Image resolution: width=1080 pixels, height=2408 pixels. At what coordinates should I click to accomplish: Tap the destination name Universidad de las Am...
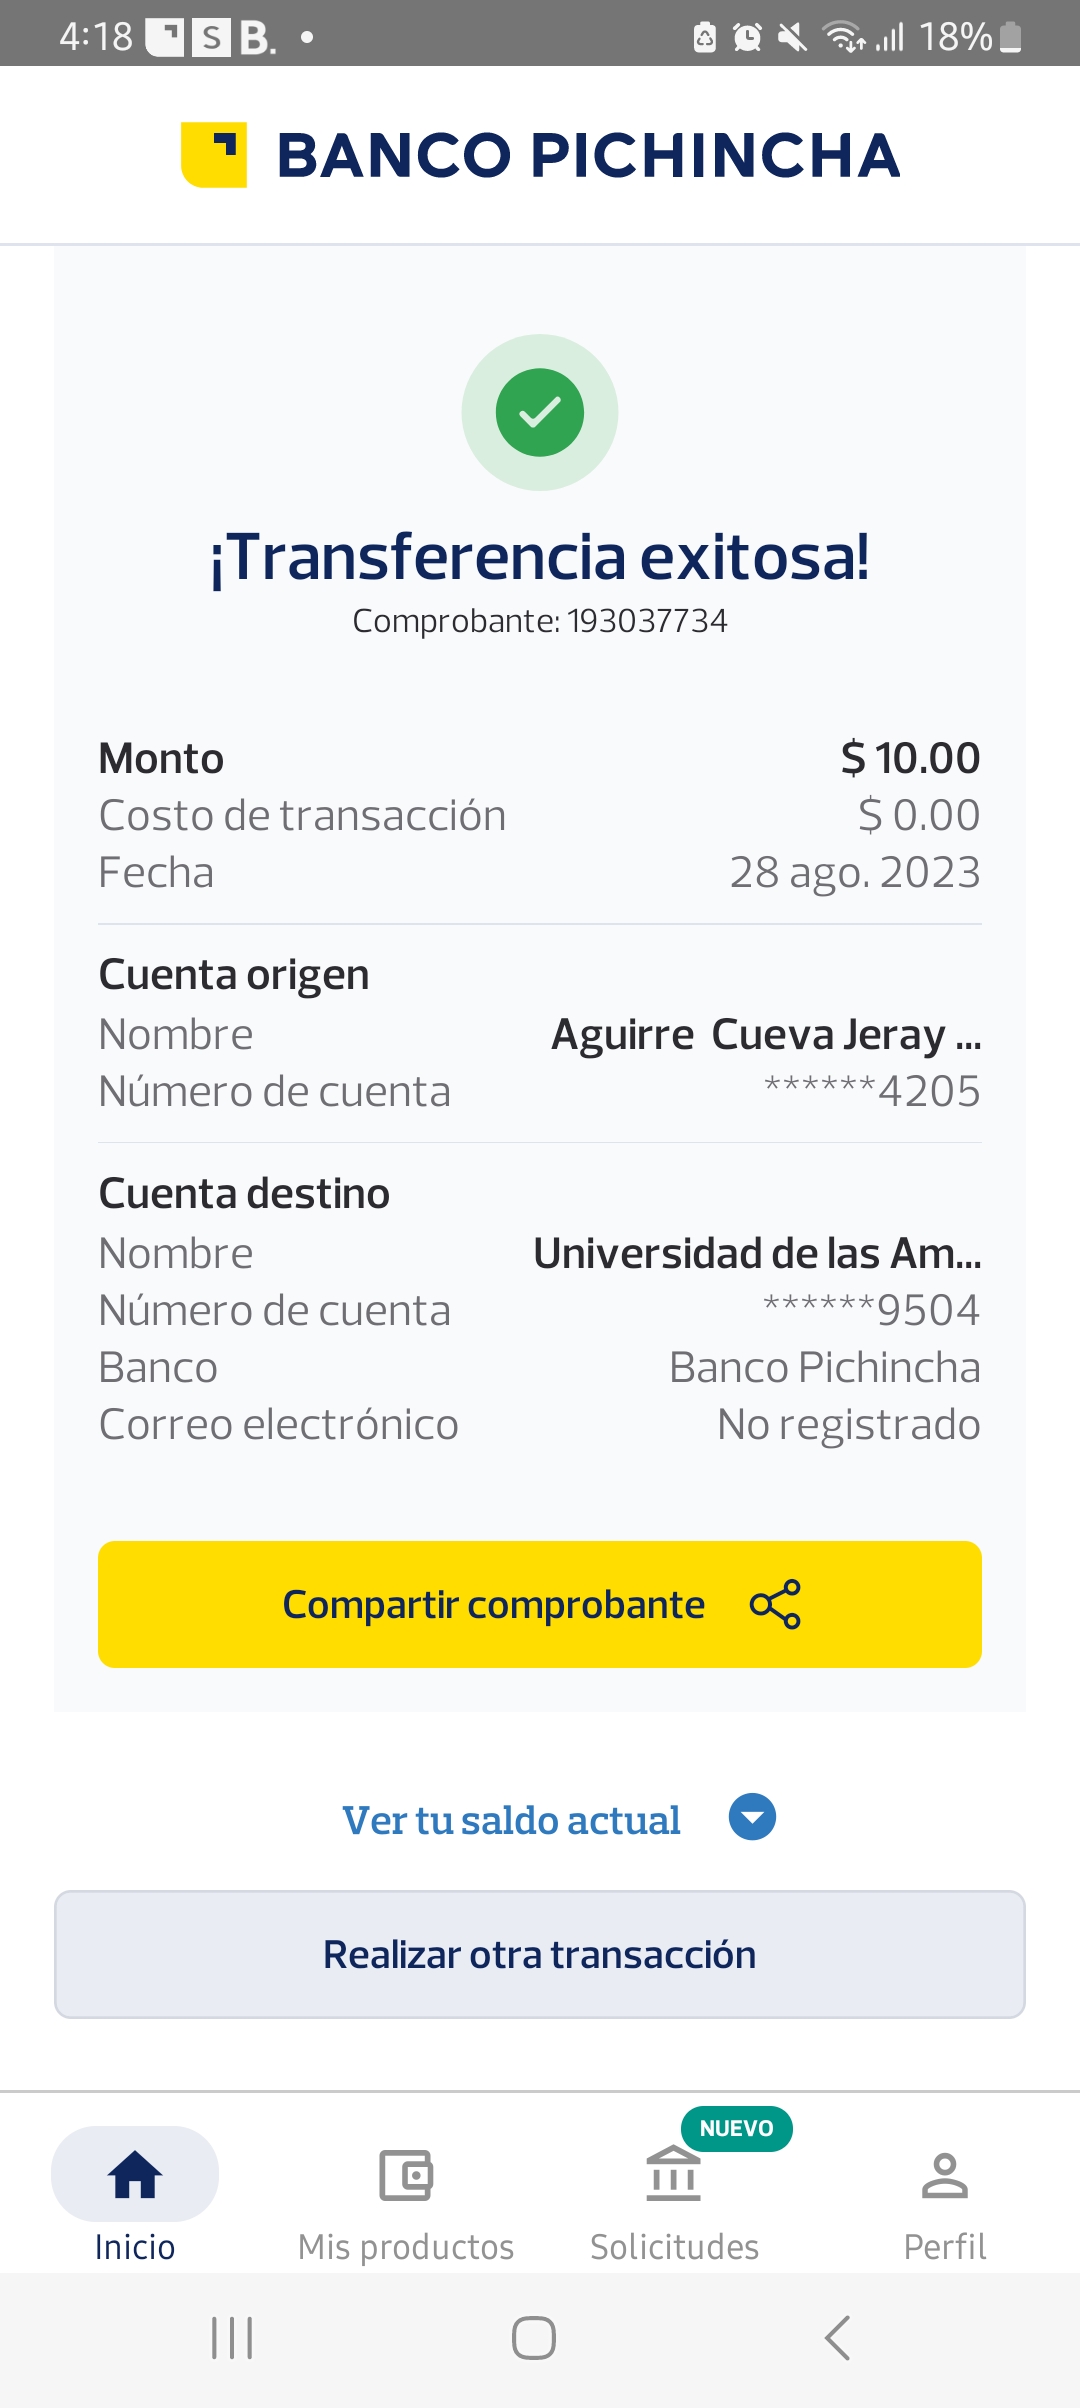757,1253
